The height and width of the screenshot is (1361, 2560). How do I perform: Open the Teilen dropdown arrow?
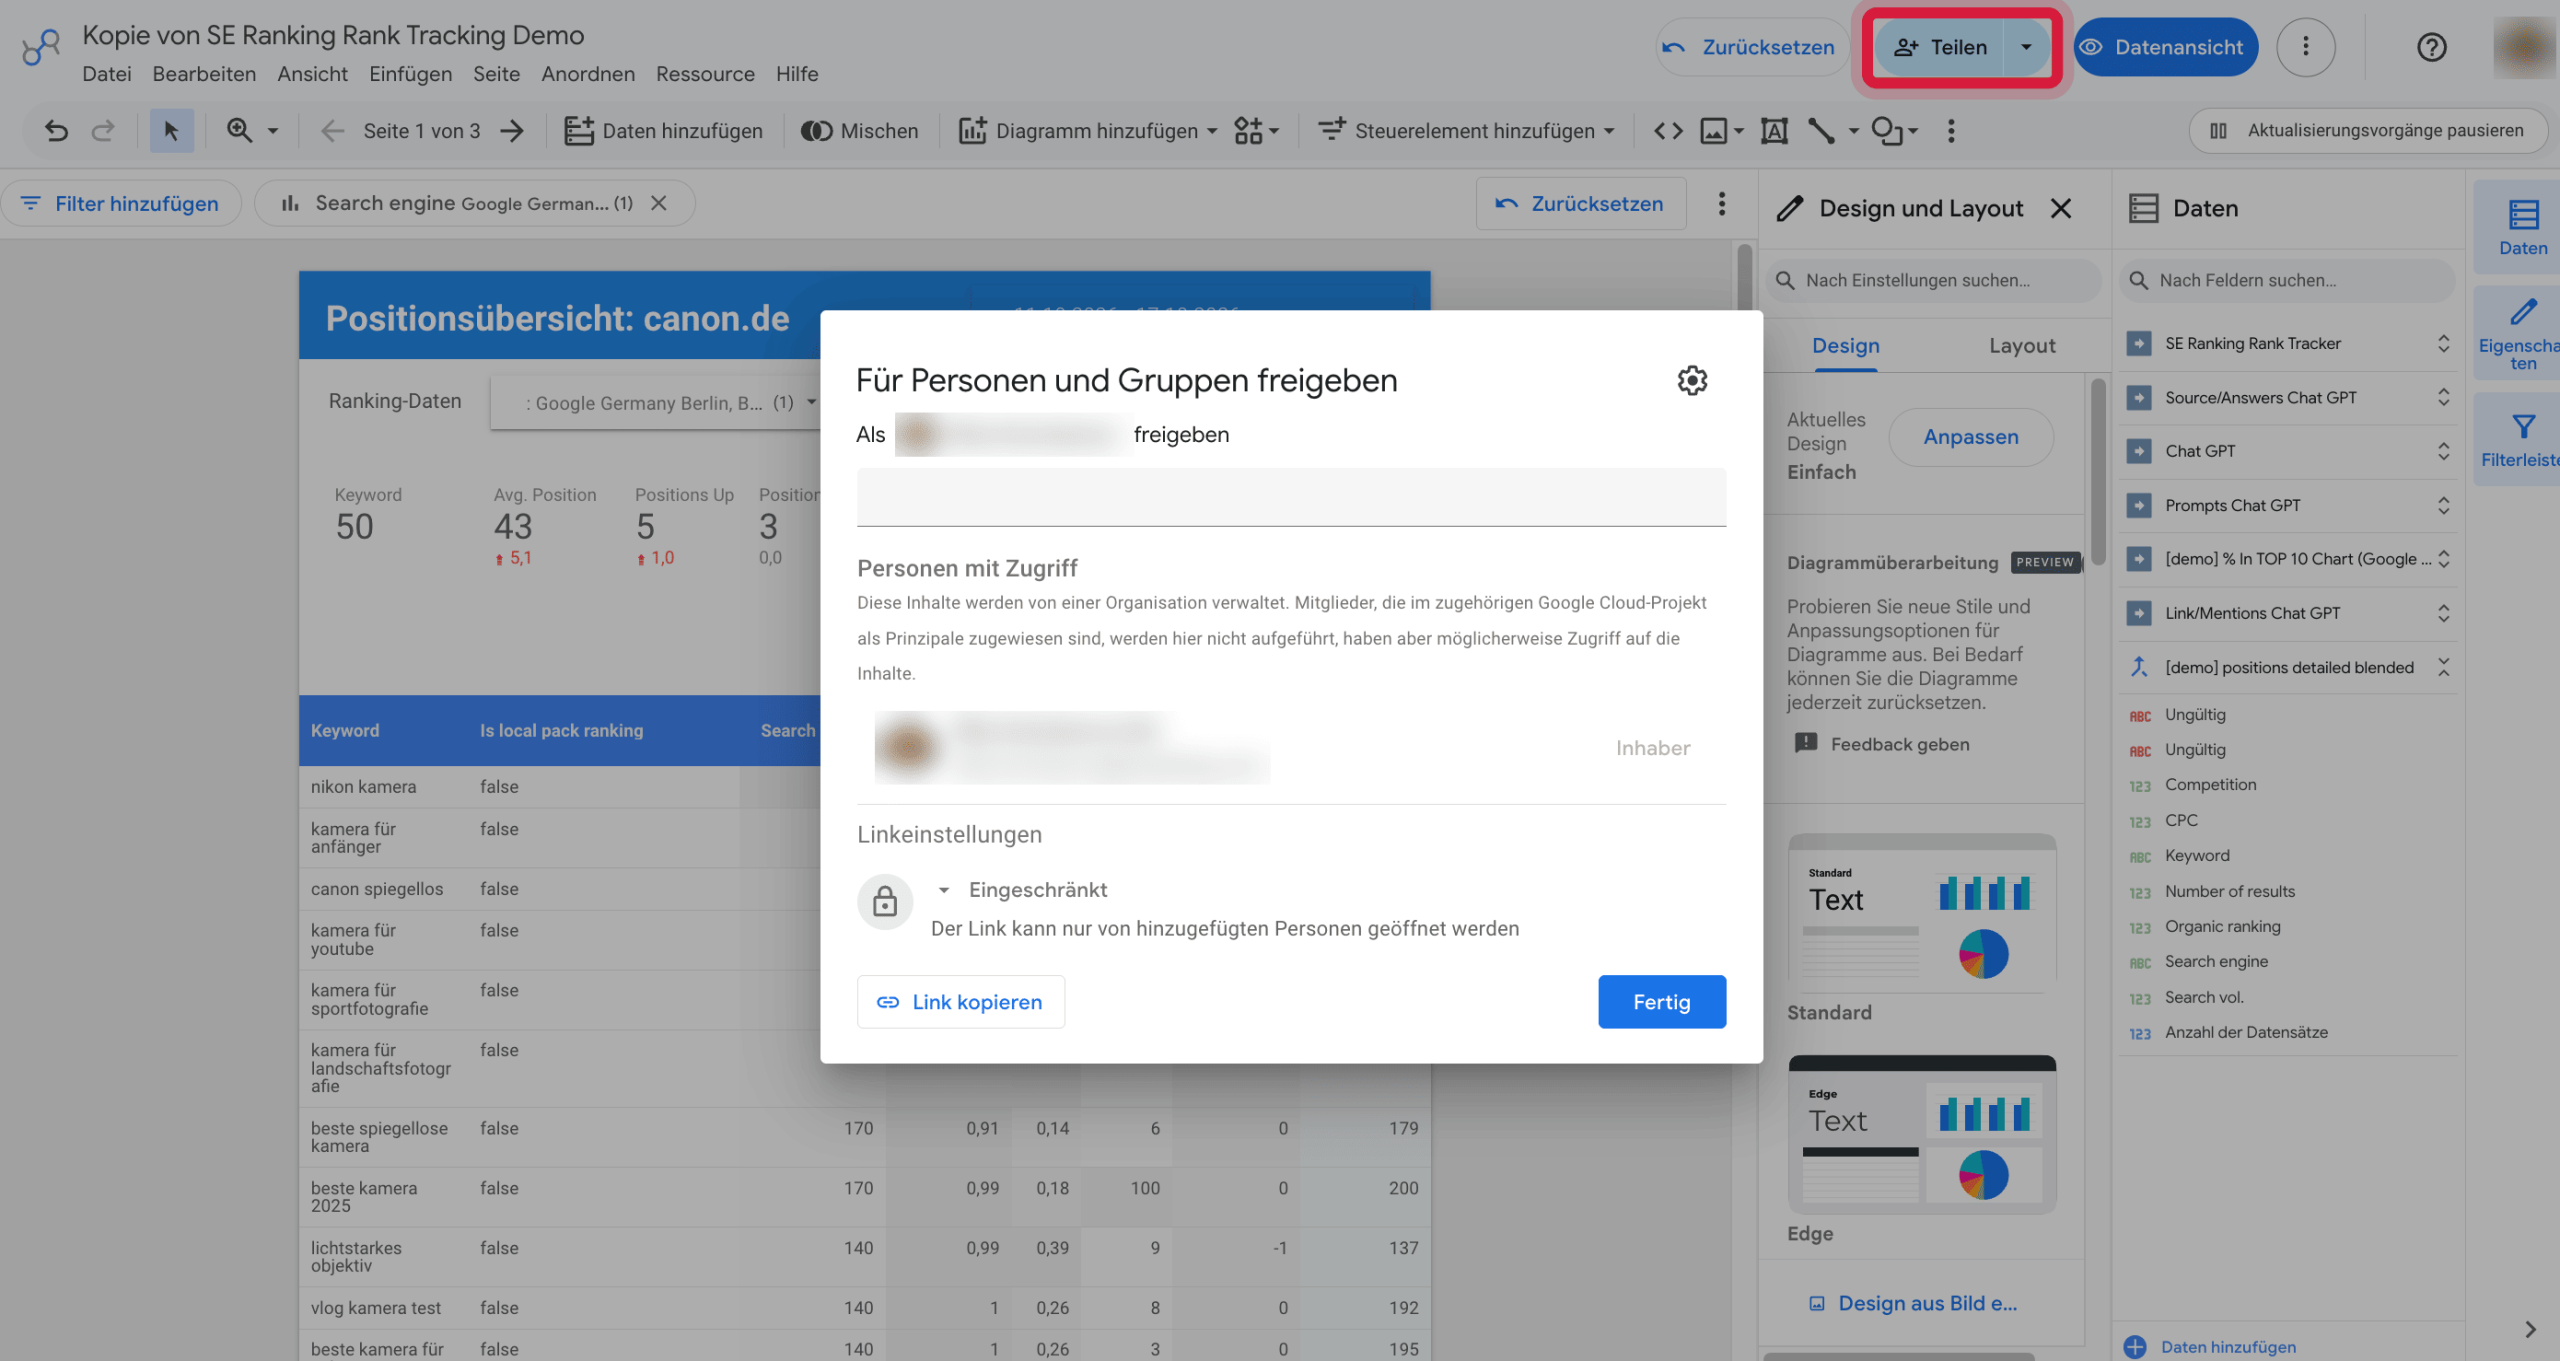(2026, 47)
